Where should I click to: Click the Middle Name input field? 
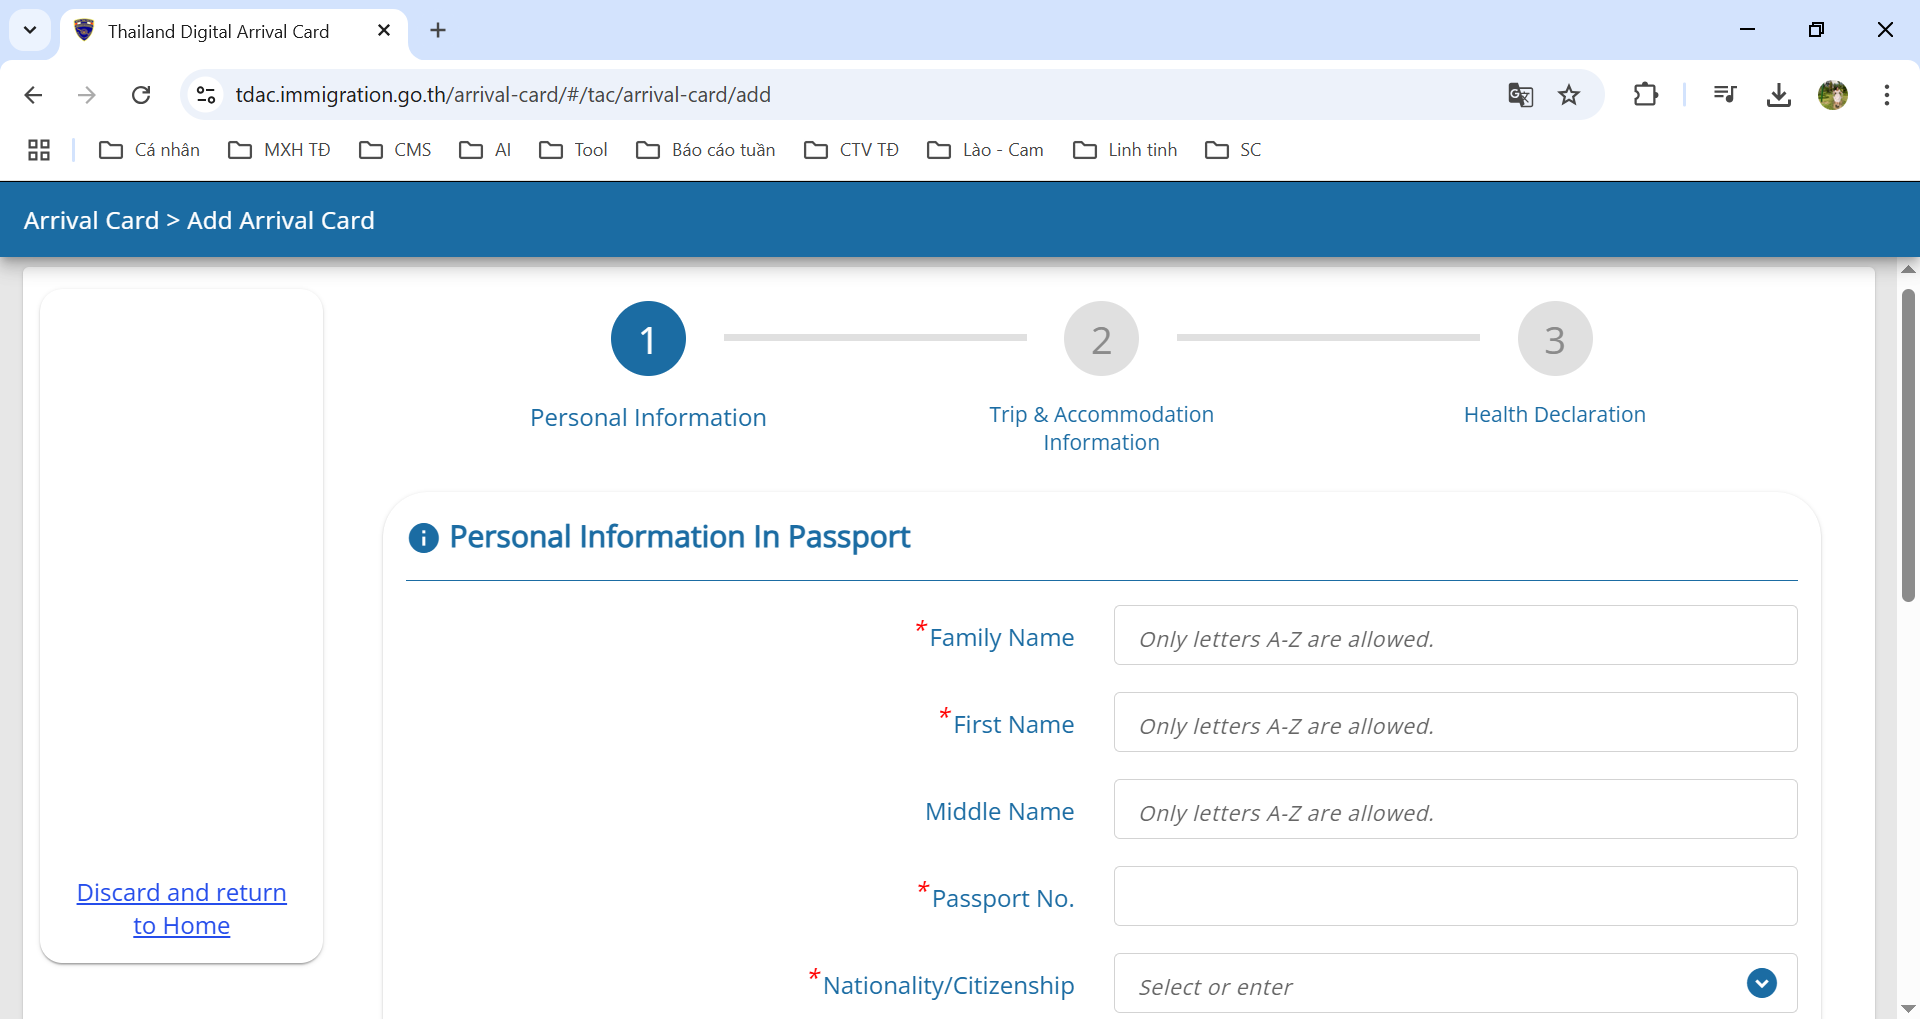click(1455, 809)
